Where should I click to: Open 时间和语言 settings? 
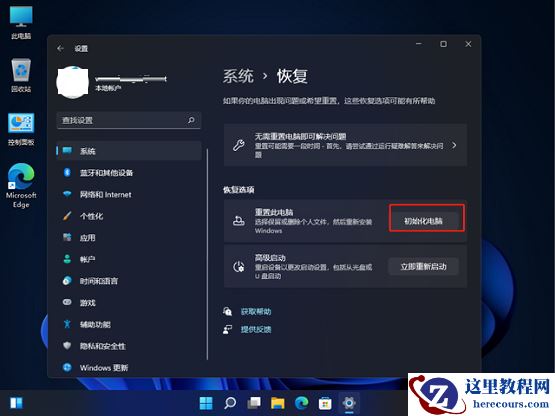pos(129,281)
